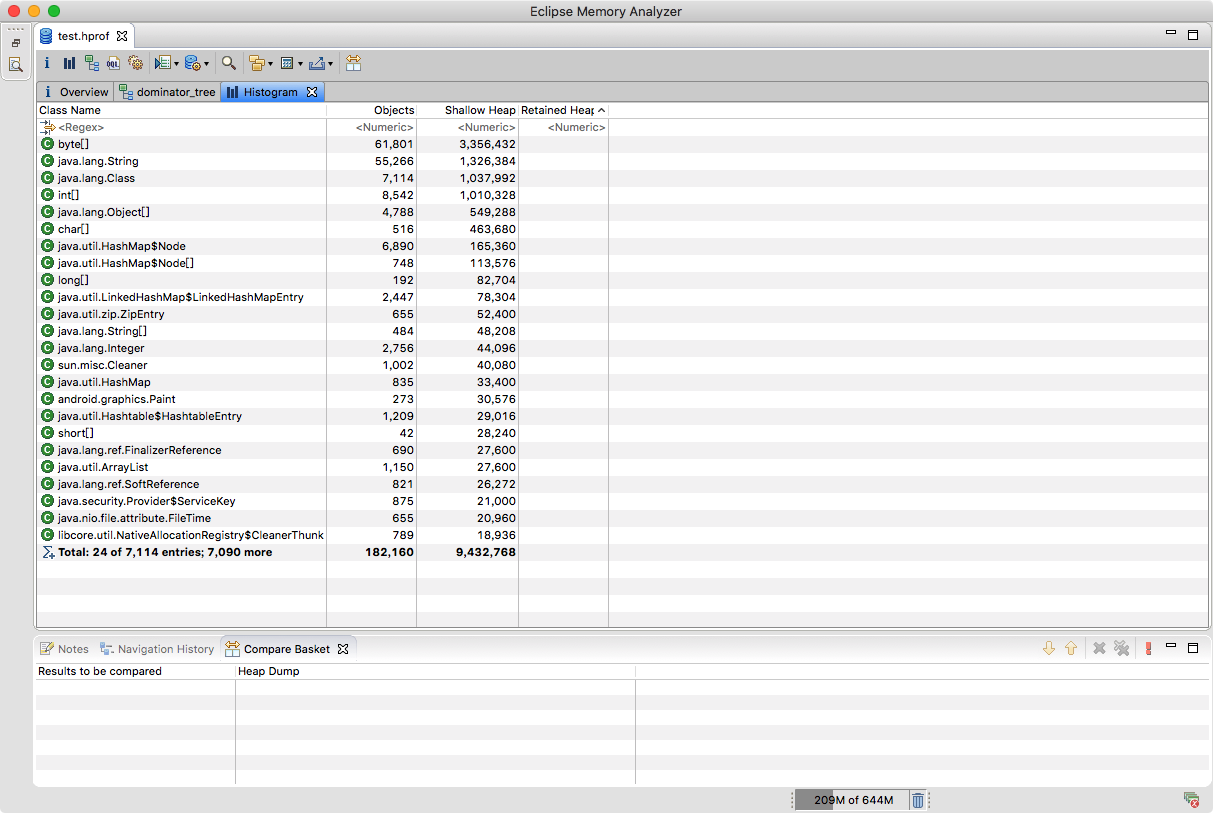Click the magnifier to find object by address
The width and height of the screenshot is (1213, 813).
click(x=229, y=63)
